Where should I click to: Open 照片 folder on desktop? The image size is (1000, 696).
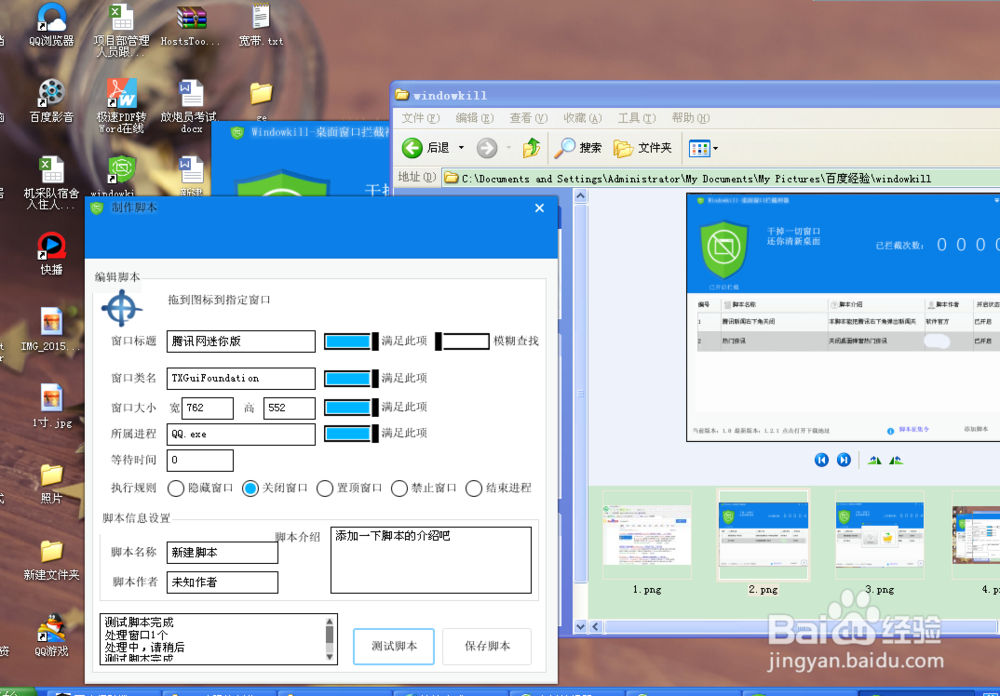[52, 483]
